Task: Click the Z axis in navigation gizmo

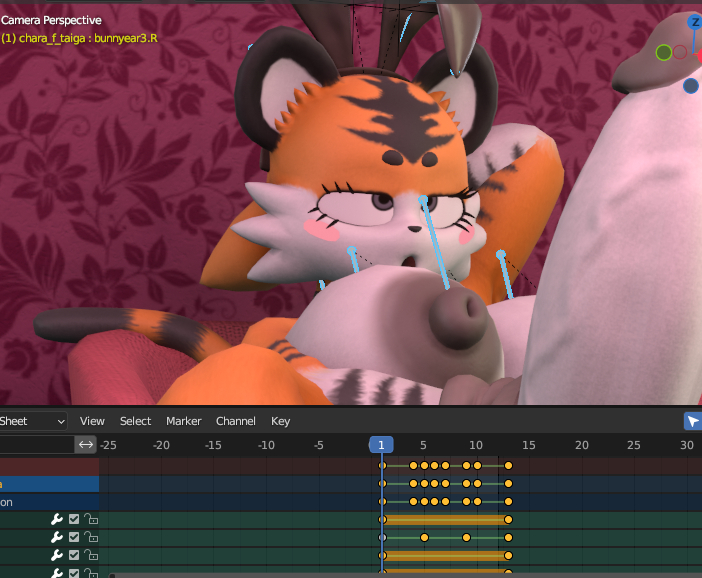Action: (x=695, y=23)
